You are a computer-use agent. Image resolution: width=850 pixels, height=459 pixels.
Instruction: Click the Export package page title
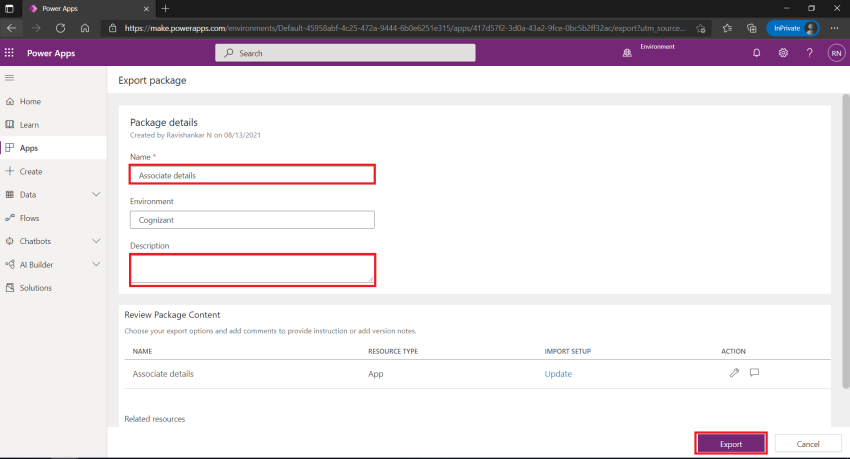tap(152, 80)
